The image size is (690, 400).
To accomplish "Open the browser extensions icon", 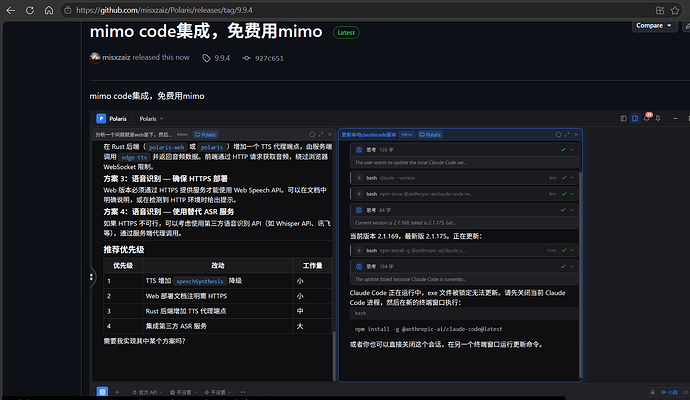I will point(660,10).
